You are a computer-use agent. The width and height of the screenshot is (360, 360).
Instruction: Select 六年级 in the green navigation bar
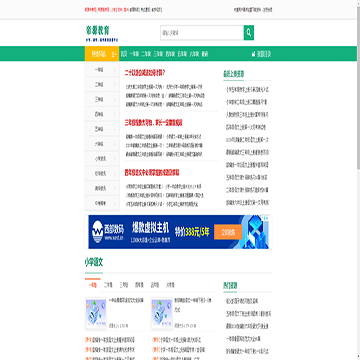click(194, 54)
